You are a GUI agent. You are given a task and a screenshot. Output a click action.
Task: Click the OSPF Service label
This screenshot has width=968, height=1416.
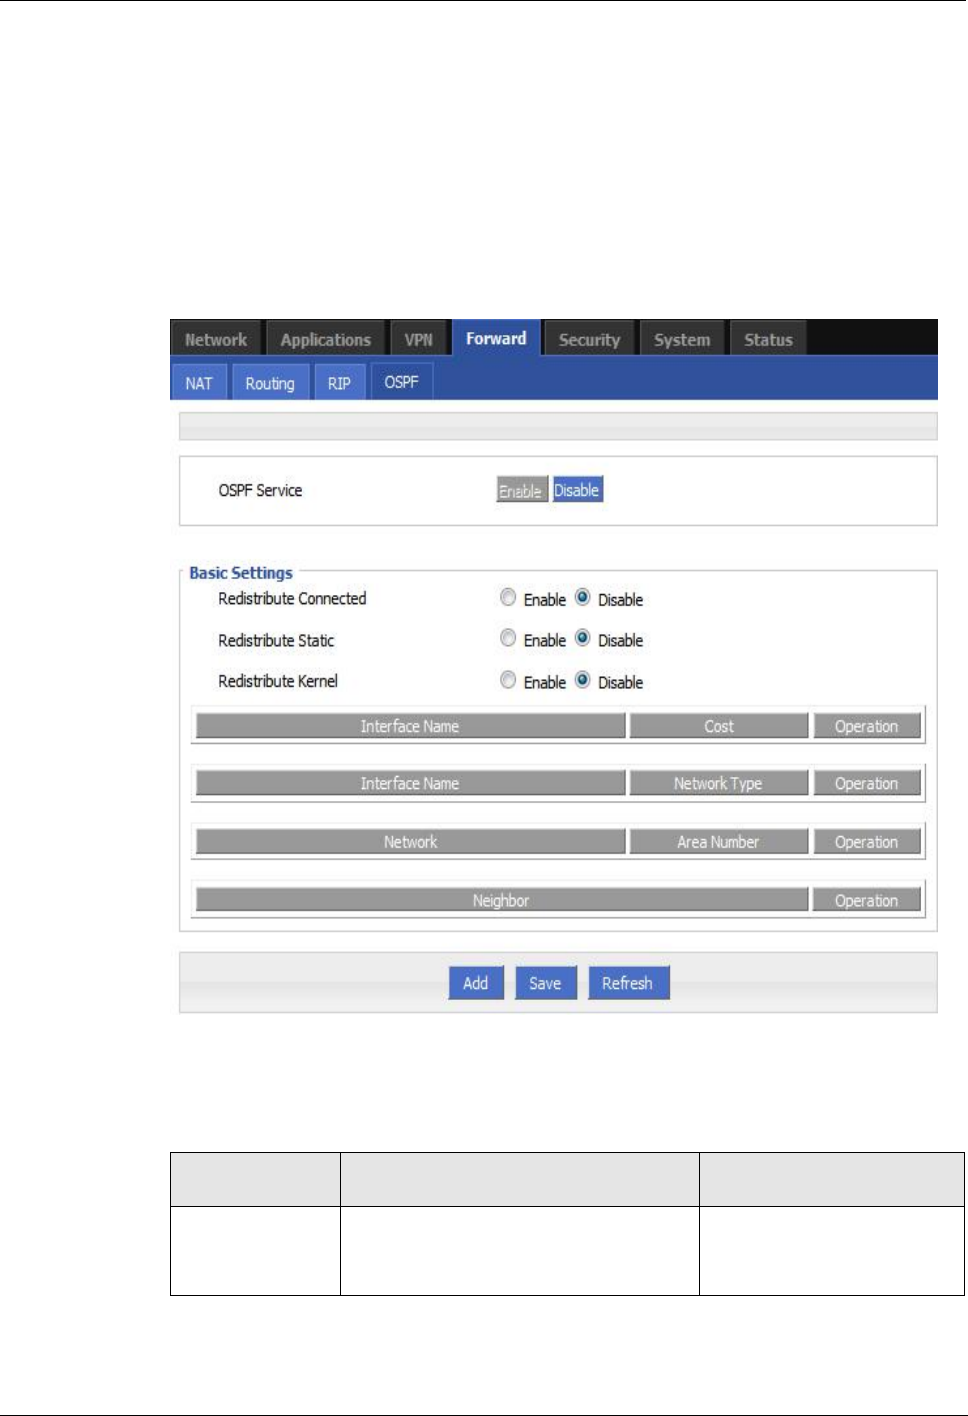click(x=260, y=490)
